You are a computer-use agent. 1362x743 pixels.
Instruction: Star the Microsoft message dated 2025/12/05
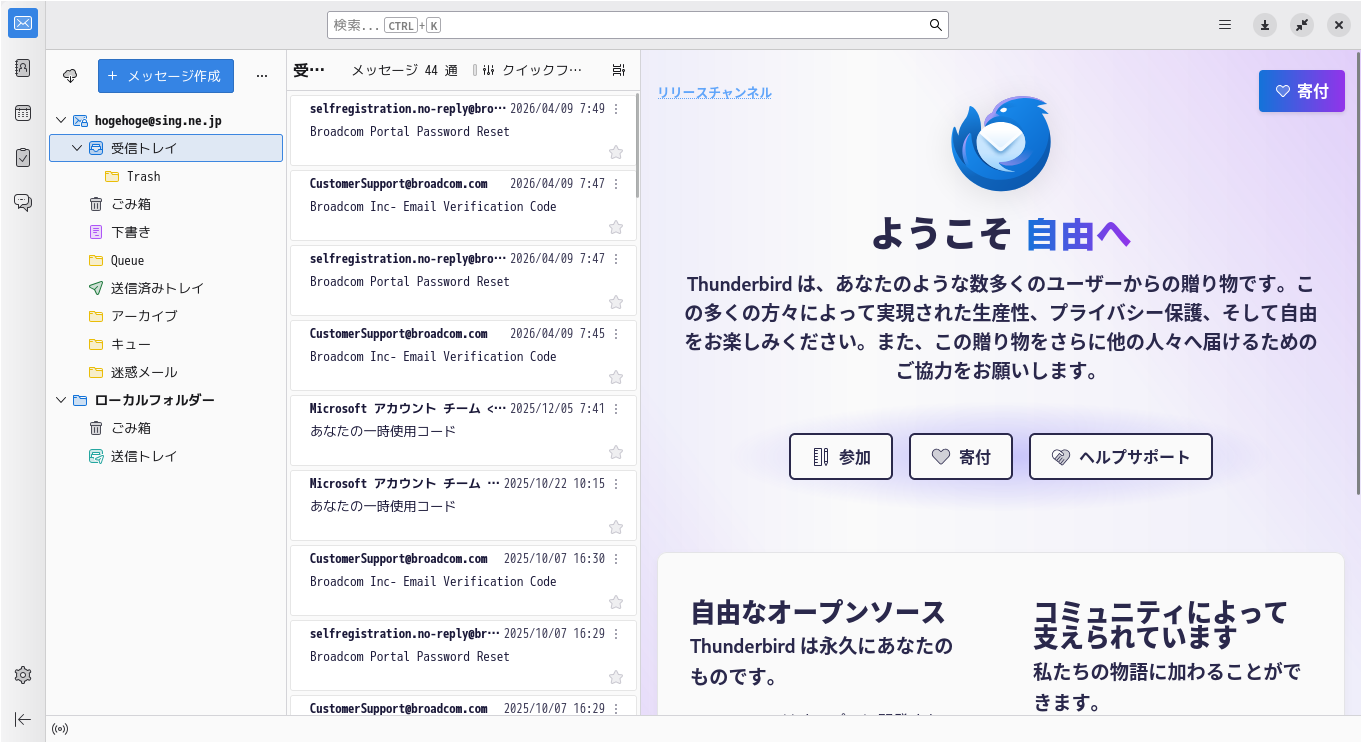pos(616,452)
